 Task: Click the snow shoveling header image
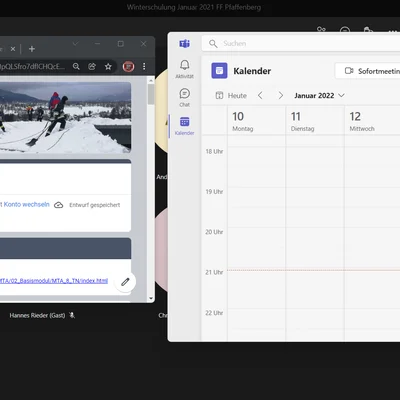[65, 117]
